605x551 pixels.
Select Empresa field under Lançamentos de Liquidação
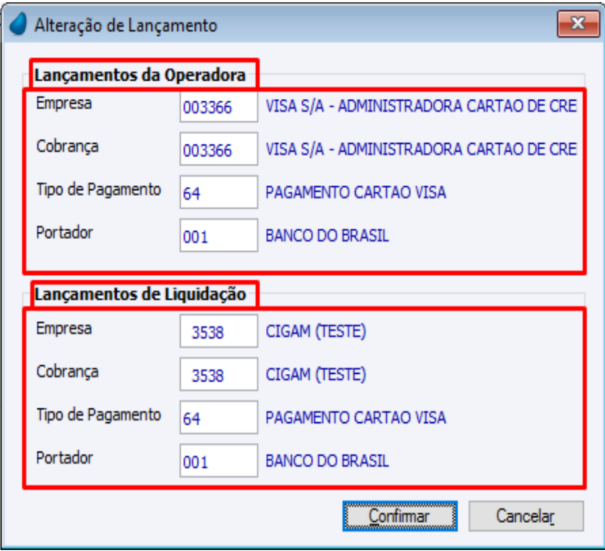click(219, 331)
